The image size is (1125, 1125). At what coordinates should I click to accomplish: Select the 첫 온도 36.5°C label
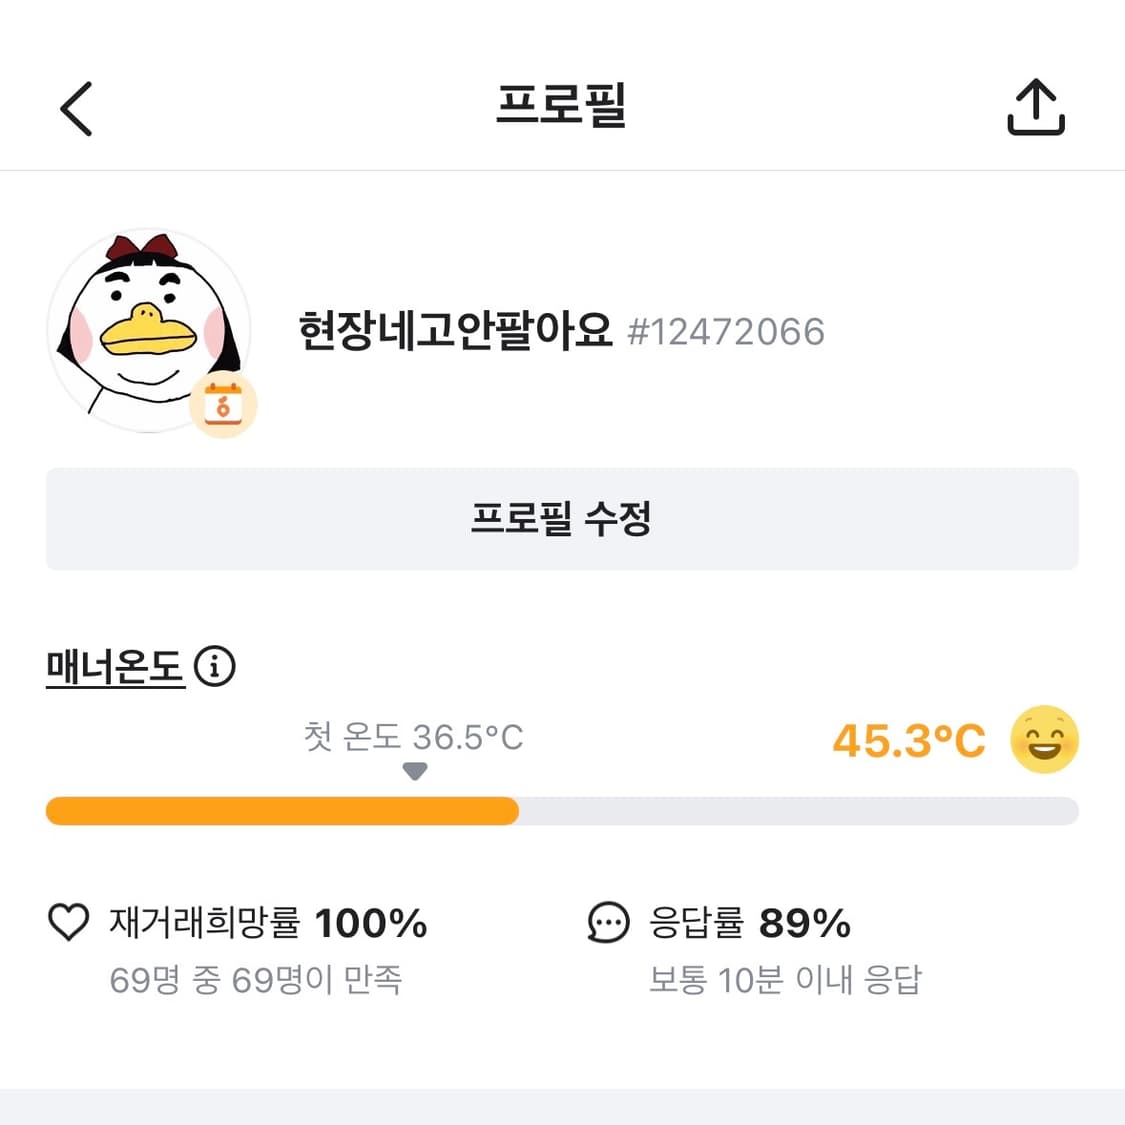click(x=414, y=736)
